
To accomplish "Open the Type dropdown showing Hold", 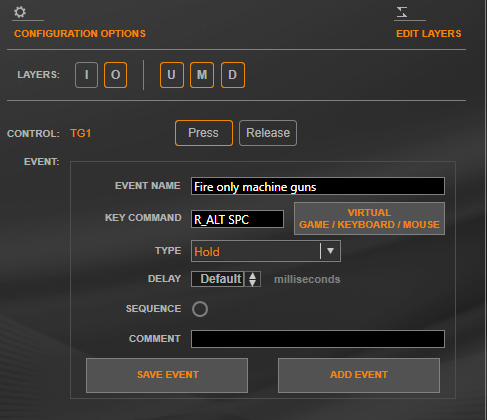I will click(x=266, y=251).
